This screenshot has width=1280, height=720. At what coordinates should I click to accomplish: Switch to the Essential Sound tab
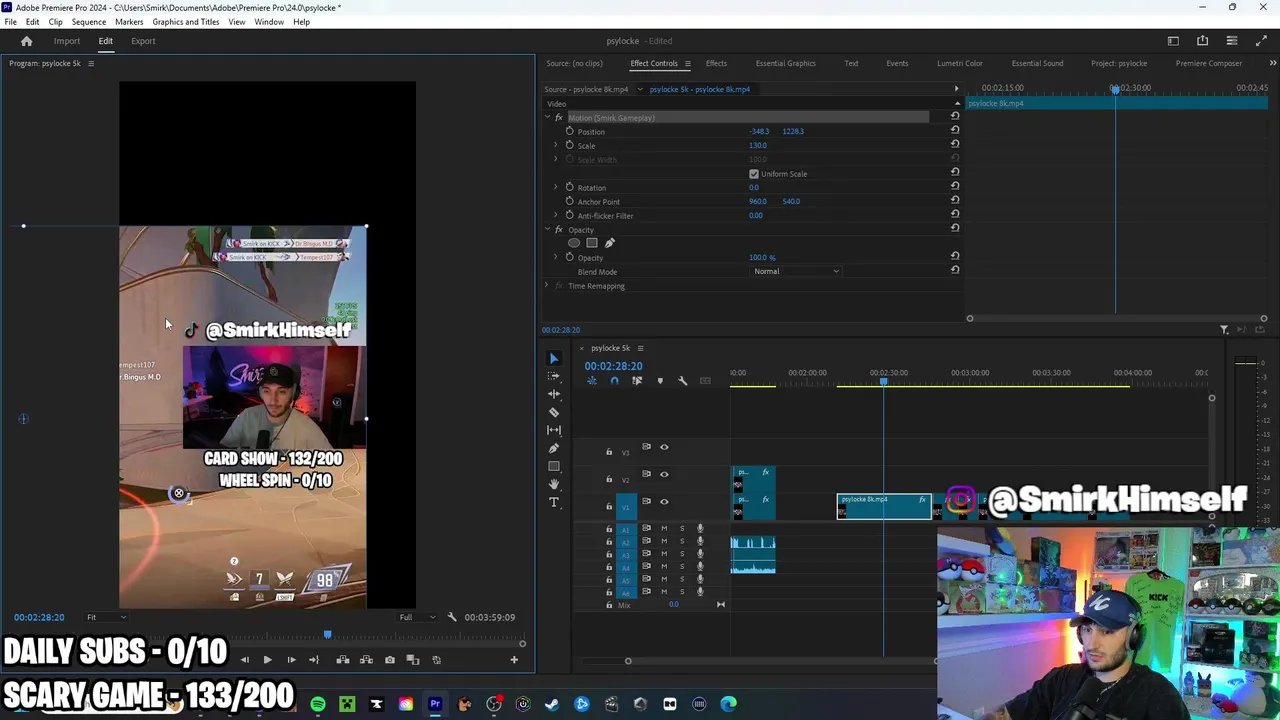tap(1037, 63)
